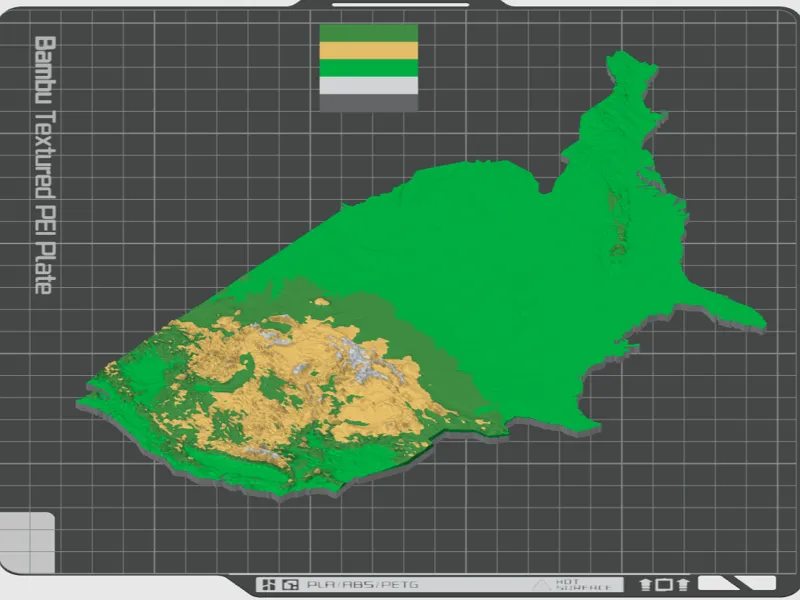Image resolution: width=800 pixels, height=600 pixels.
Task: Click the white handle bar at plate top
Action: [401, 5]
